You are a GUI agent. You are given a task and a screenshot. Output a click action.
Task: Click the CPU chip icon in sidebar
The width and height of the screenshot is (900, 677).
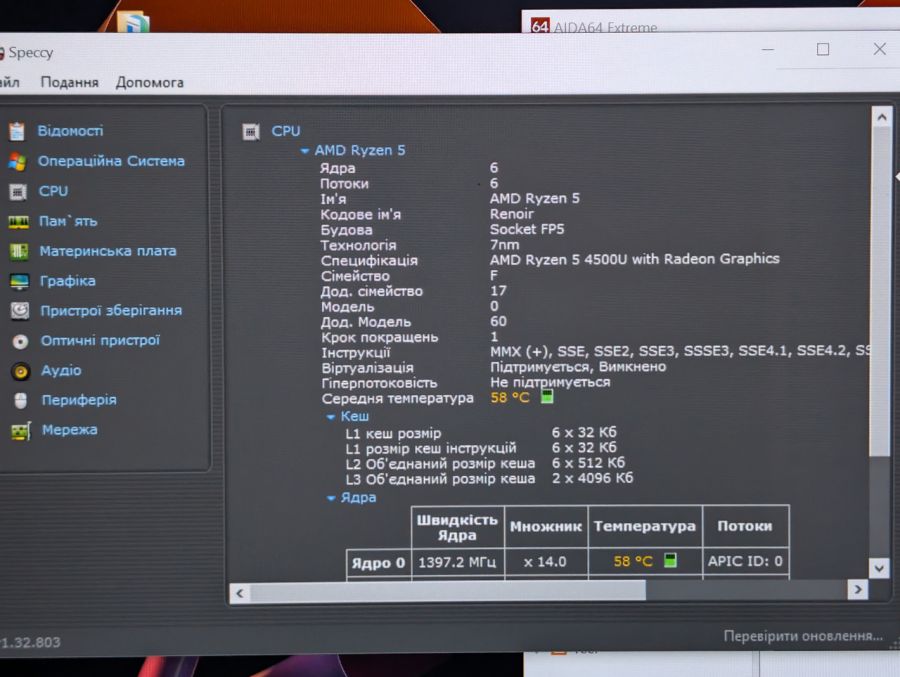(18, 192)
